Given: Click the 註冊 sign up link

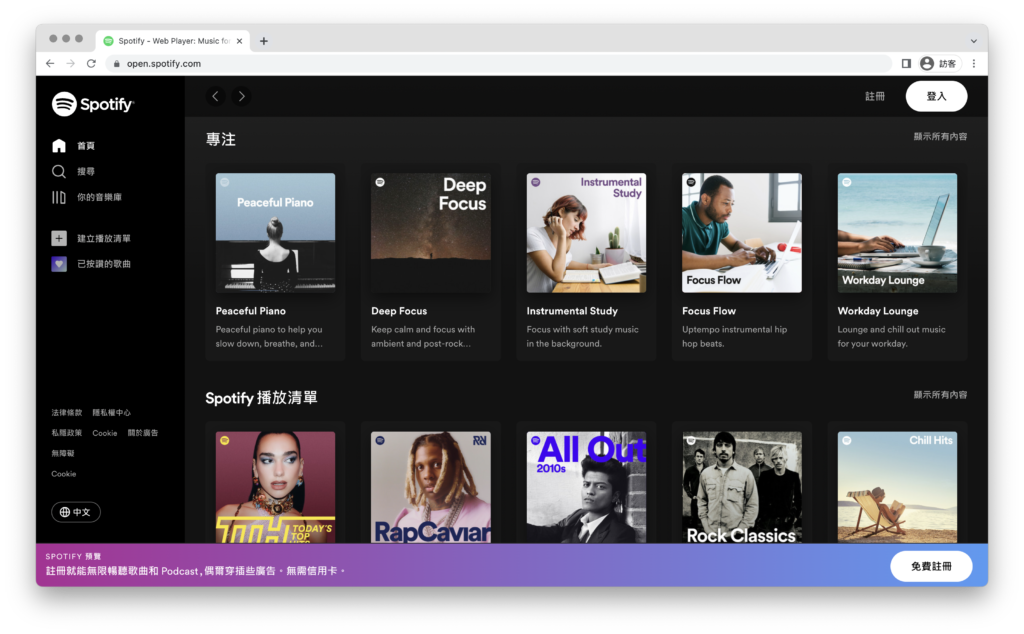Looking at the screenshot, I should click(875, 97).
